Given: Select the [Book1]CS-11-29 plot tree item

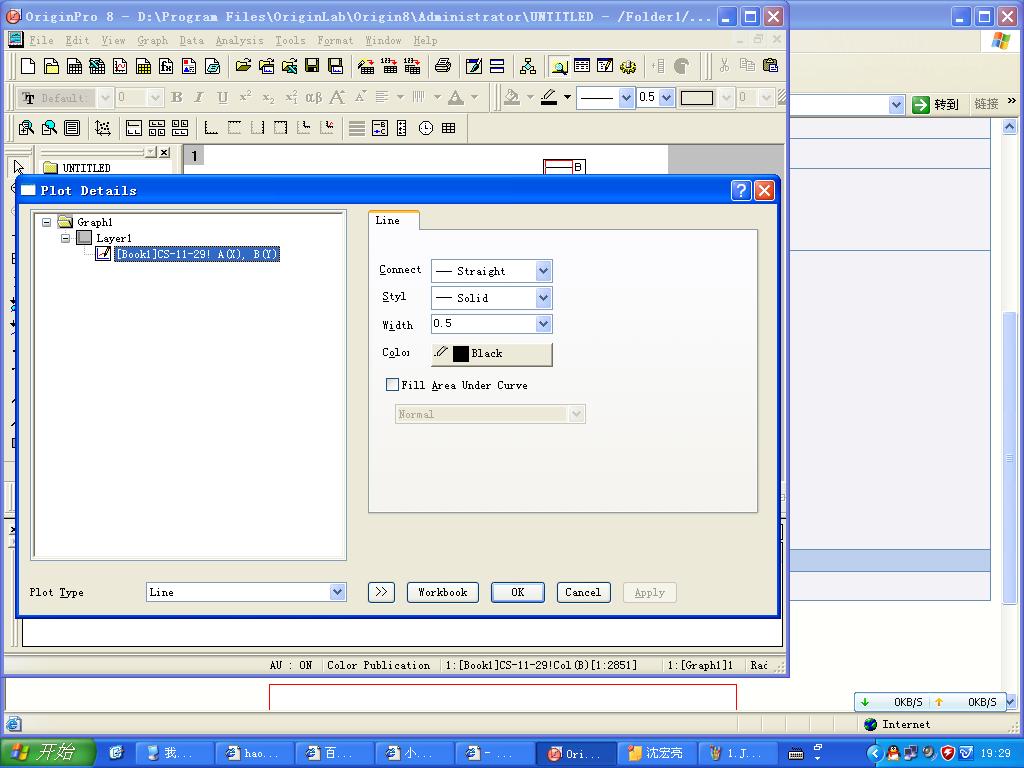Looking at the screenshot, I should pos(197,254).
